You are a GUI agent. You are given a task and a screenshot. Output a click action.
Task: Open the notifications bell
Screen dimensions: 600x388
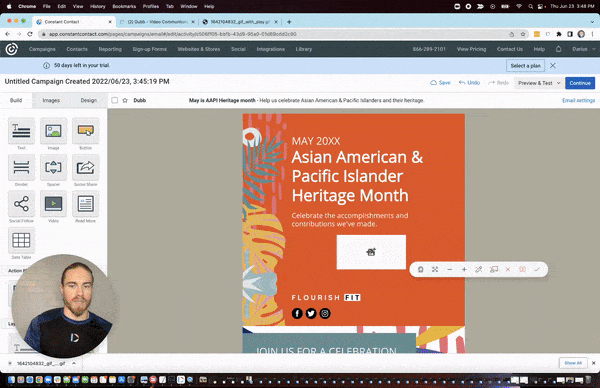[x=558, y=49]
